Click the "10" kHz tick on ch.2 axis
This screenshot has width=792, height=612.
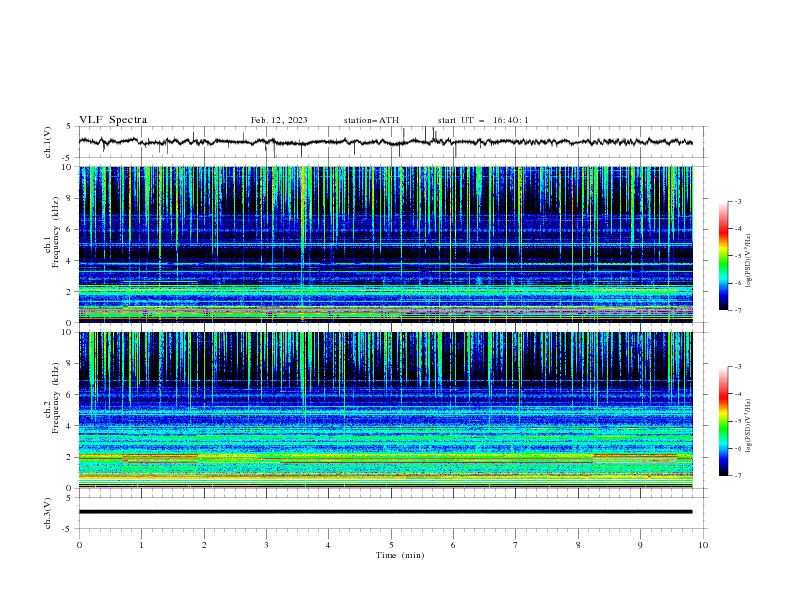click(67, 332)
